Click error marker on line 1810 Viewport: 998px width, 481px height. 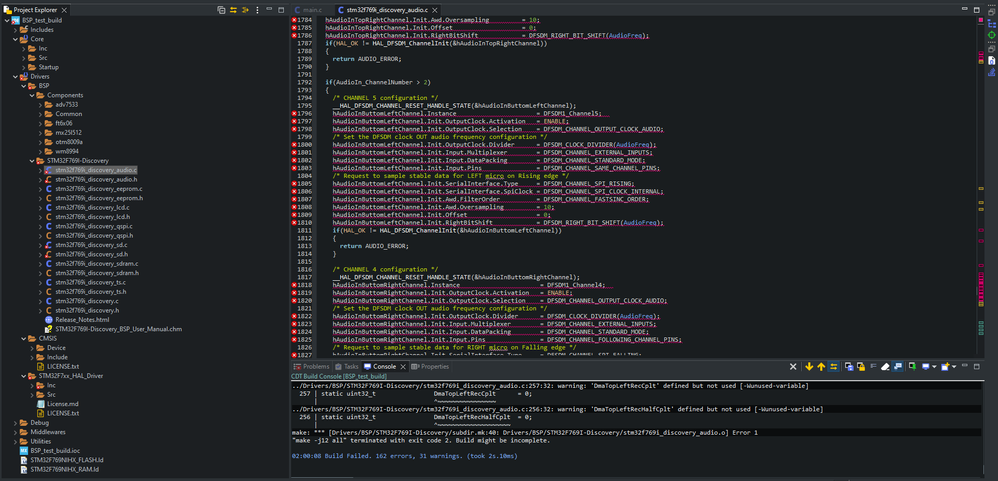(x=295, y=223)
